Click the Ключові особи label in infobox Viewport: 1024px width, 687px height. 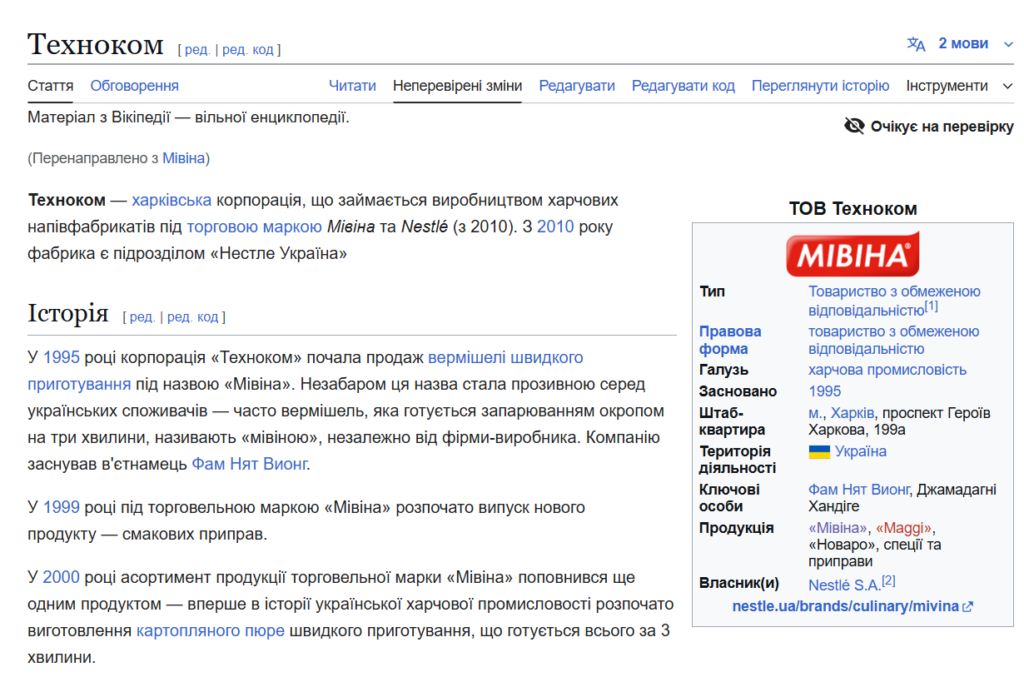(x=729, y=498)
